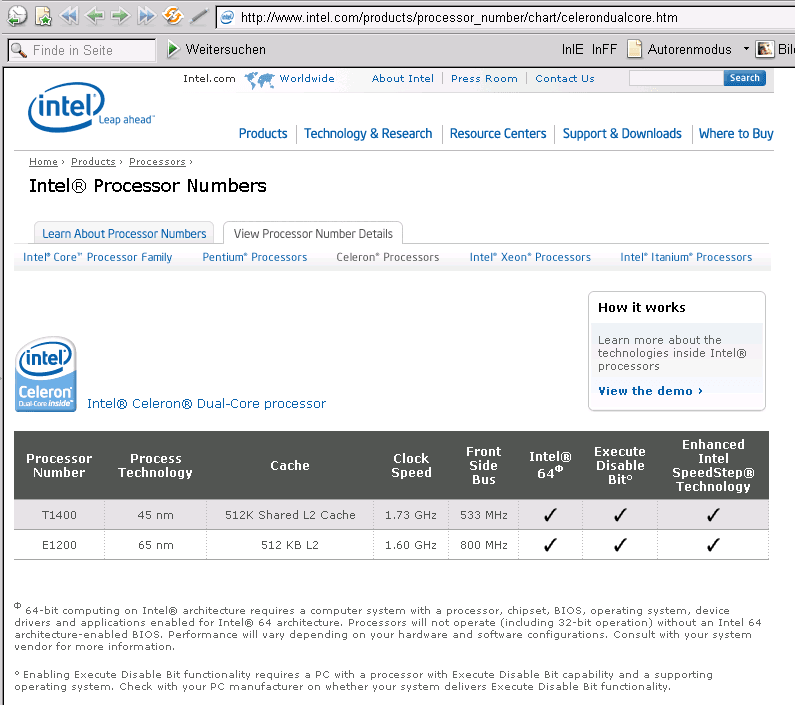The height and width of the screenshot is (705, 795).
Task: Open the history clock icon
Action: coord(17,16)
